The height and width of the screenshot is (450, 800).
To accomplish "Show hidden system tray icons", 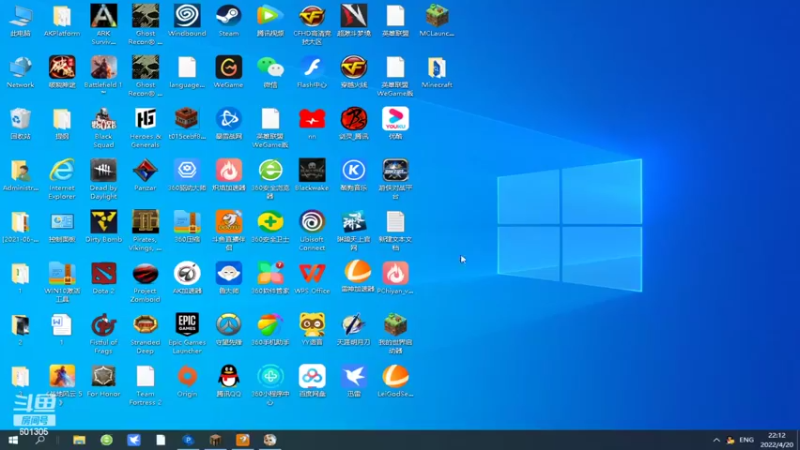I will (x=716, y=440).
